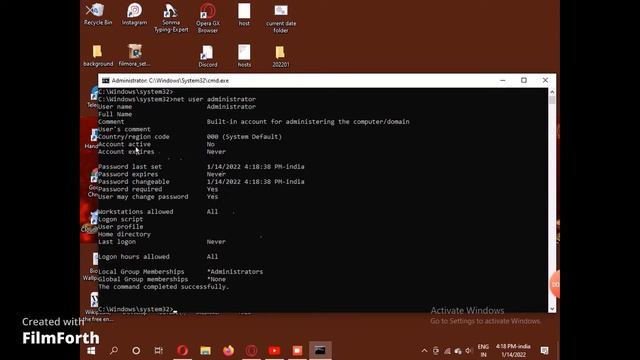Open taskbar Search magnifier
The width and height of the screenshot is (640, 360).
click(x=114, y=351)
